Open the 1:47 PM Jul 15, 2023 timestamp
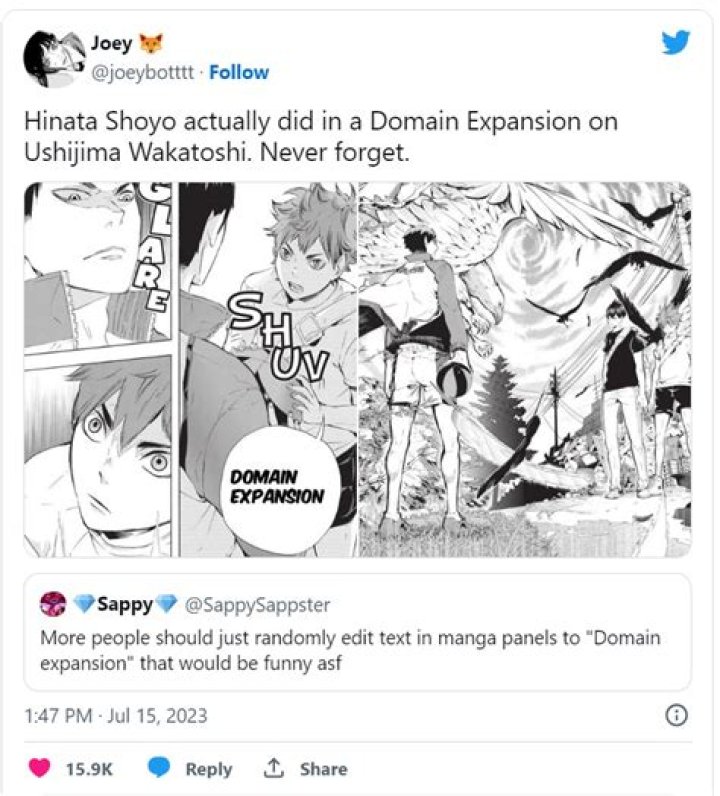 tap(115, 716)
